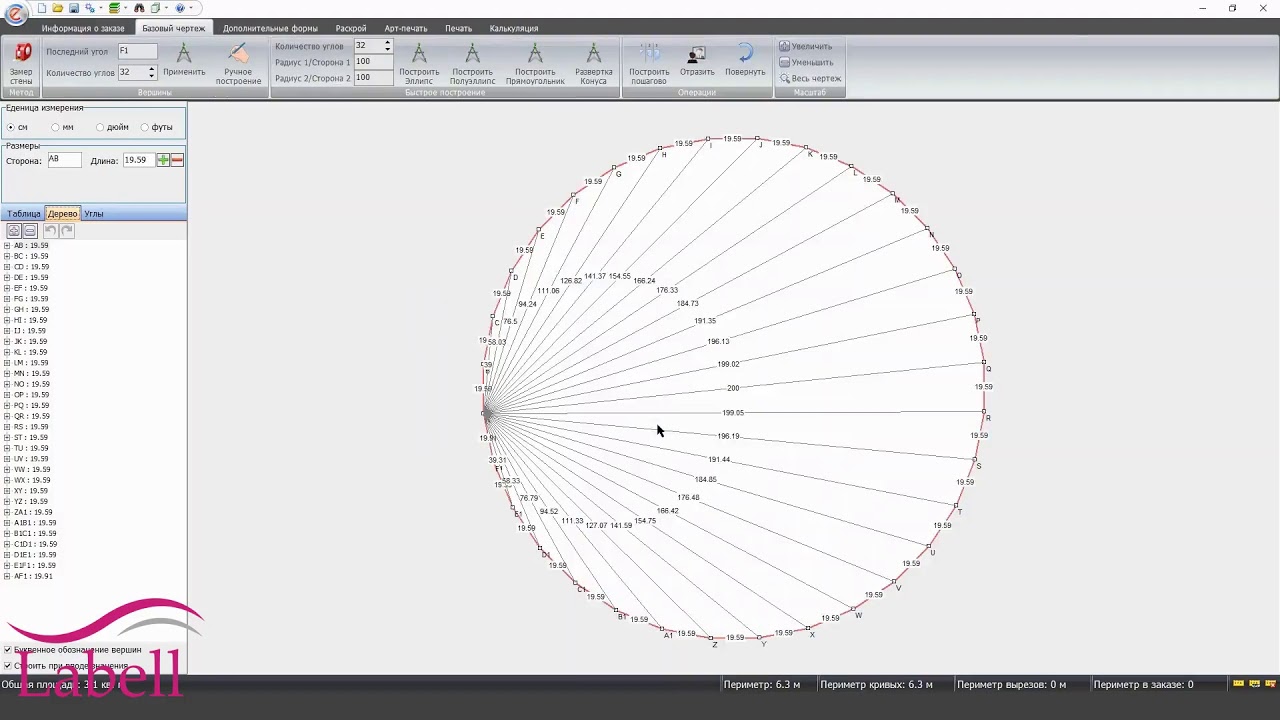Image resolution: width=1280 pixels, height=720 pixels.
Task: Expand the GH : 19.59 tree node
Action: tap(7, 310)
